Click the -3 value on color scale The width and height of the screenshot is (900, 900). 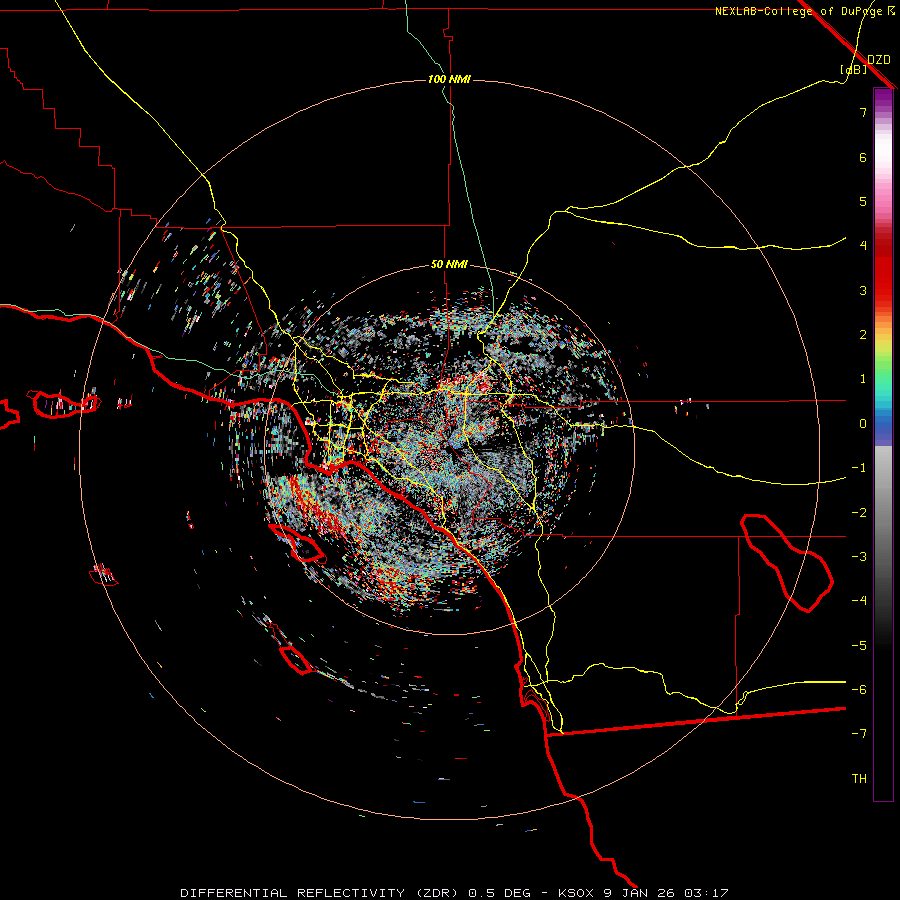(859, 557)
